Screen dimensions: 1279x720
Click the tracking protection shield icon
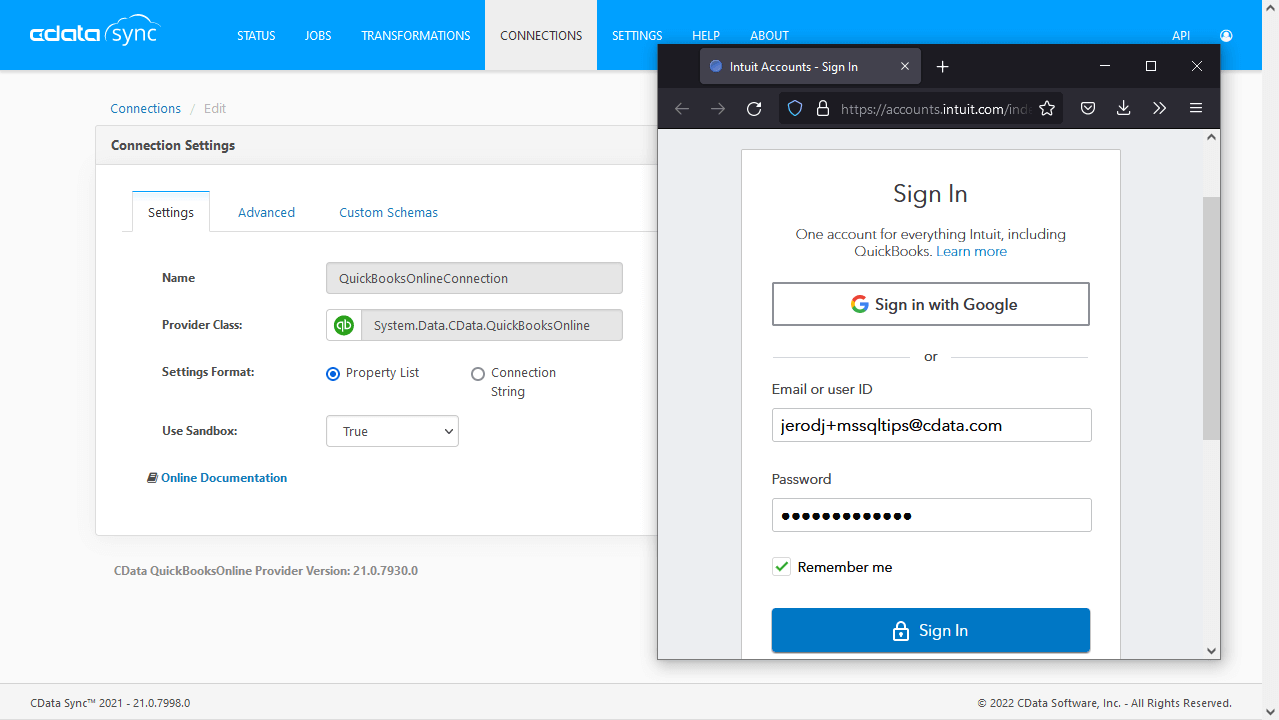[x=795, y=108]
